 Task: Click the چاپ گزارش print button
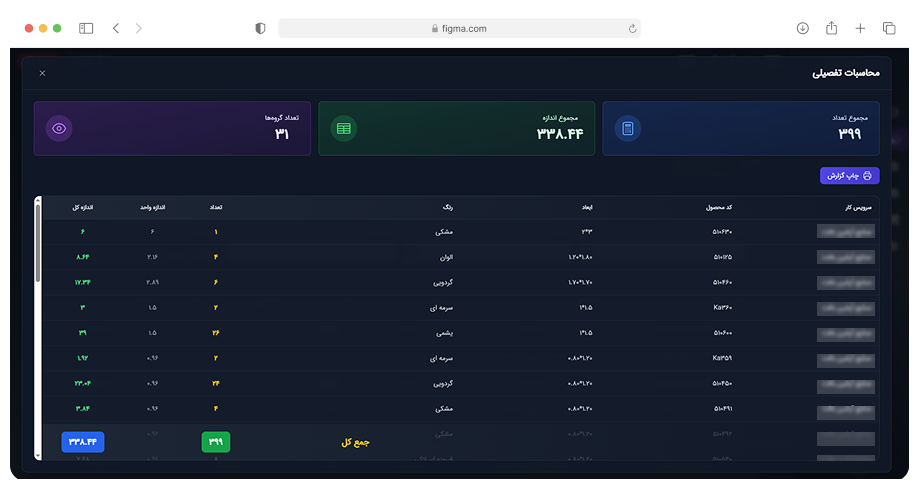pos(849,176)
